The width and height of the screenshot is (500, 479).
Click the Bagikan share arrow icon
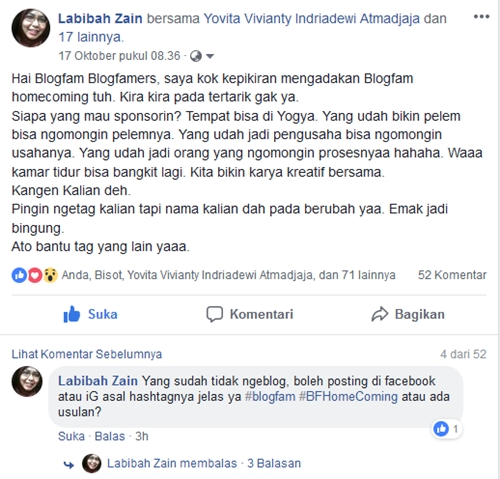[380, 314]
